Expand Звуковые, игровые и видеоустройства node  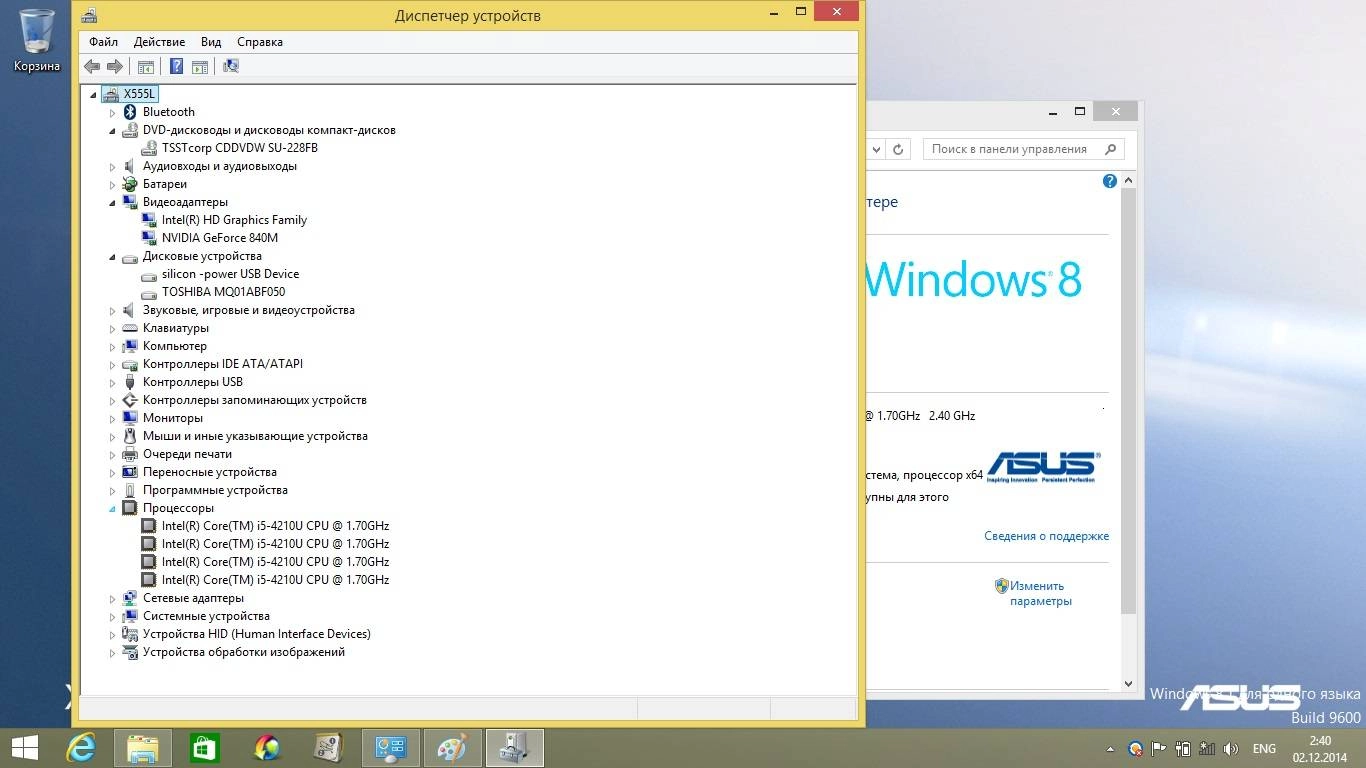[x=113, y=311]
